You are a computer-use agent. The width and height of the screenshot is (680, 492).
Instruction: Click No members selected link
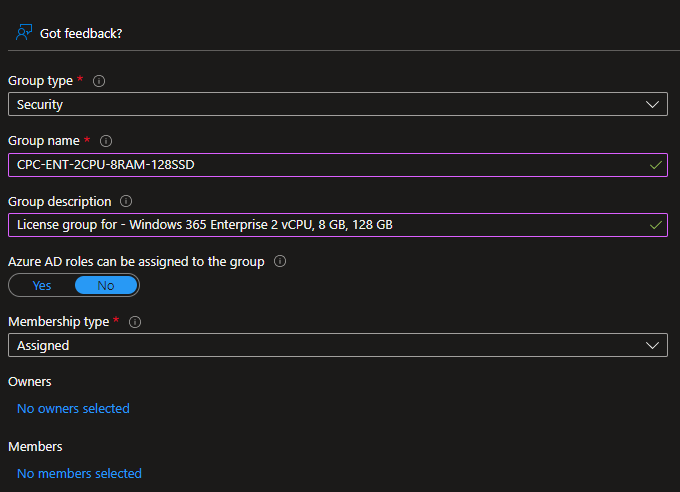[x=79, y=473]
